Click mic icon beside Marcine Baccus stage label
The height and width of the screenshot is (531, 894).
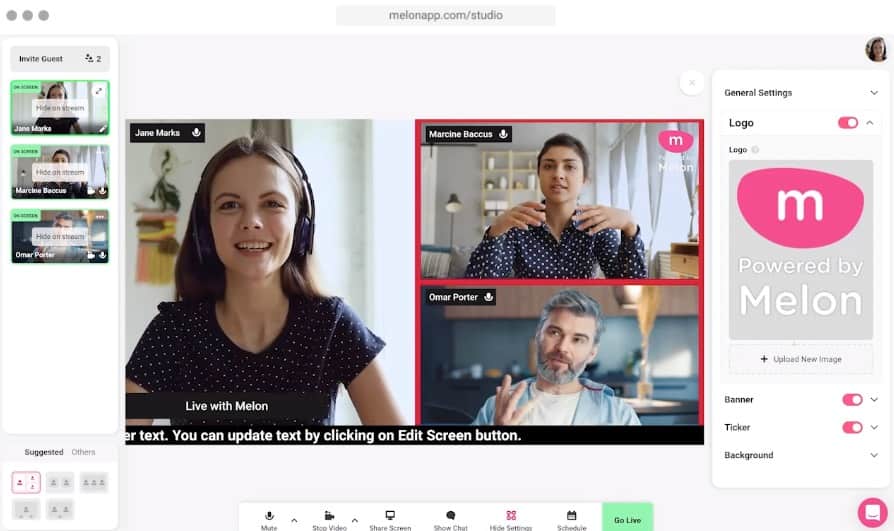[503, 134]
